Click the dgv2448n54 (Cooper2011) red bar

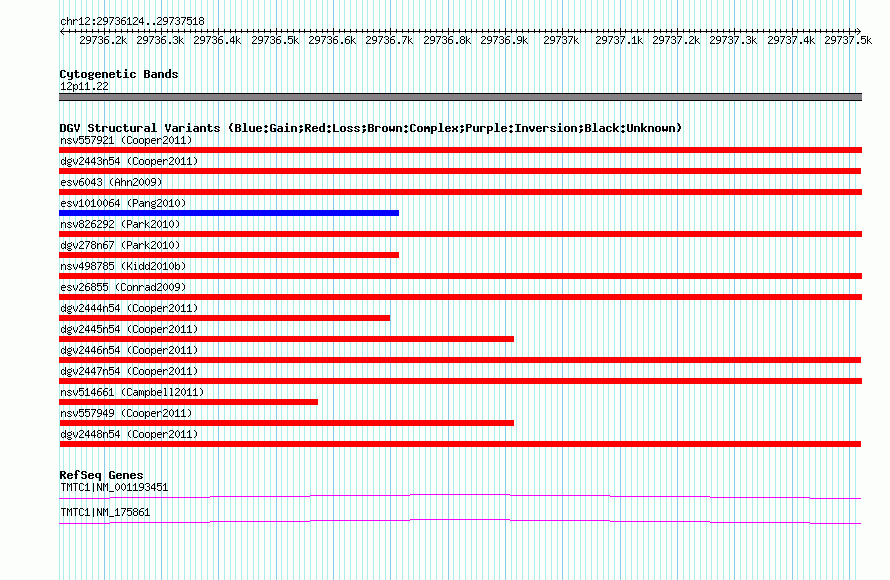click(x=460, y=444)
